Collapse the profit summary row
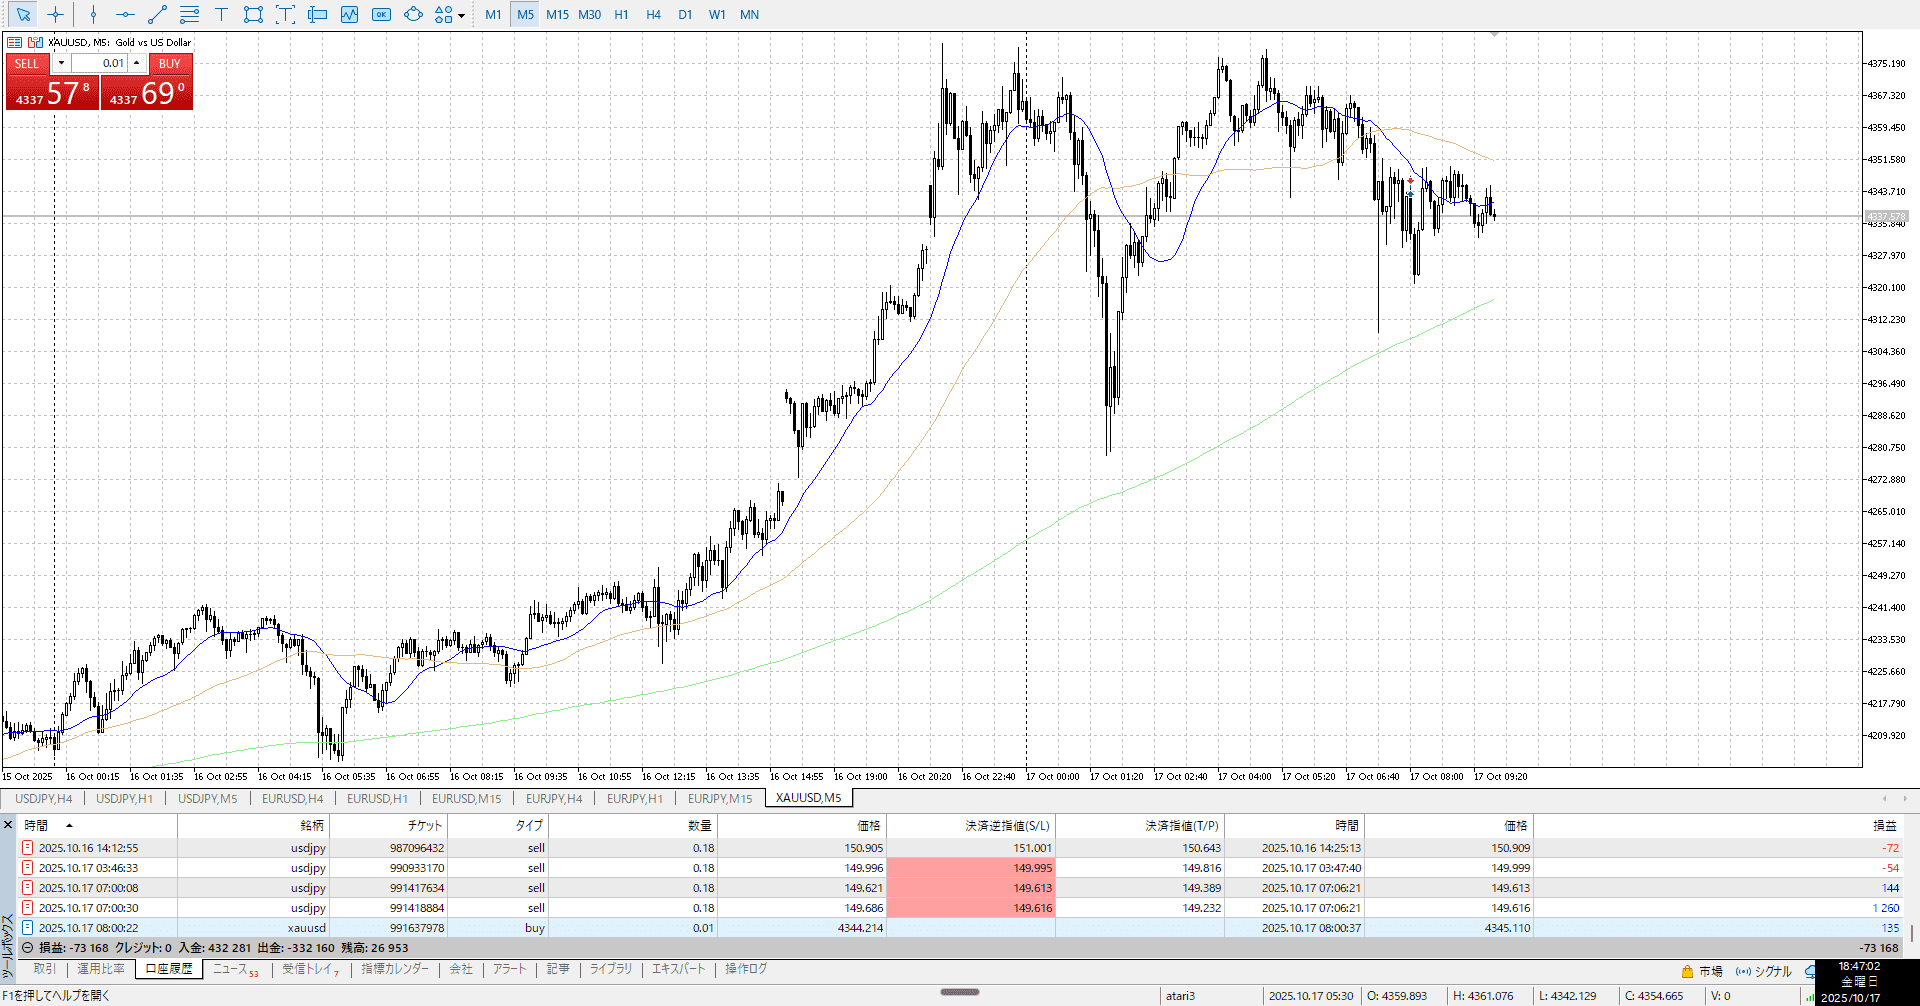The height and width of the screenshot is (1006, 1920). coord(28,948)
